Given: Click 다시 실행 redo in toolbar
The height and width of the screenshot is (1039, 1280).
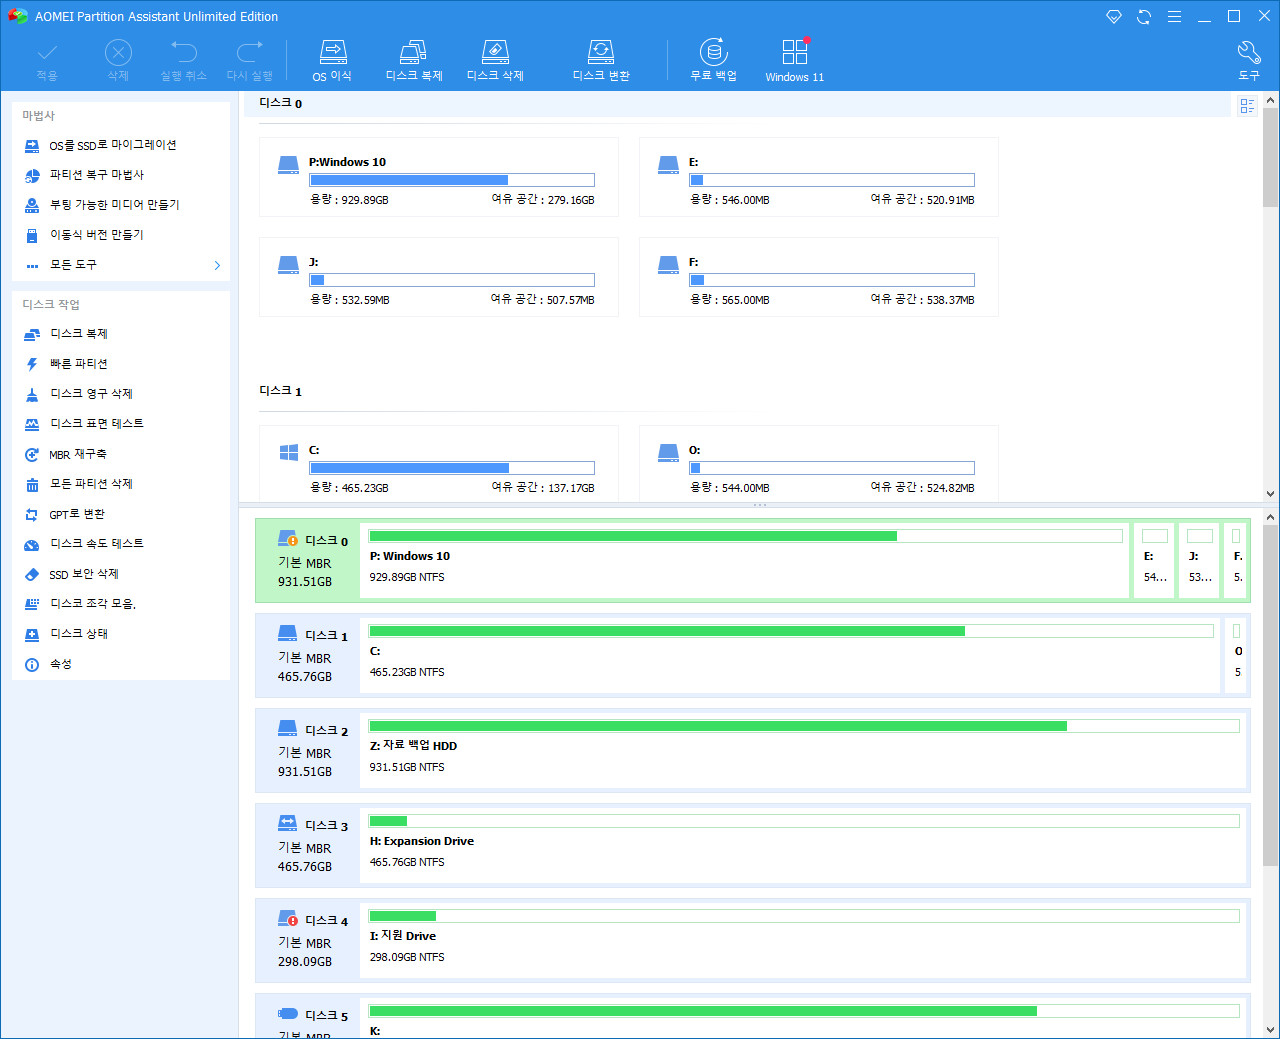Looking at the screenshot, I should [249, 60].
